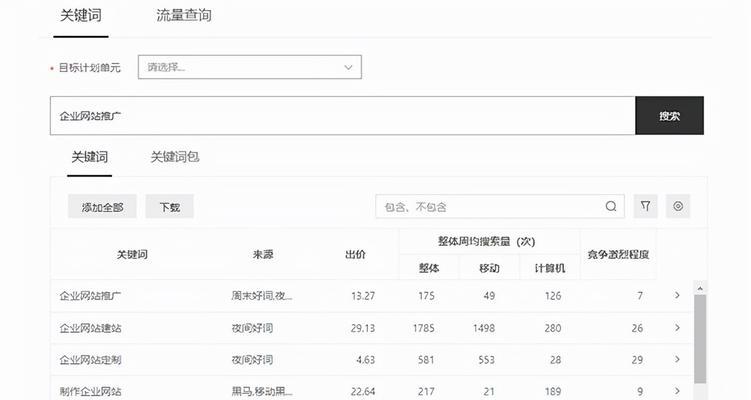Open the column settings target icon

[678, 206]
